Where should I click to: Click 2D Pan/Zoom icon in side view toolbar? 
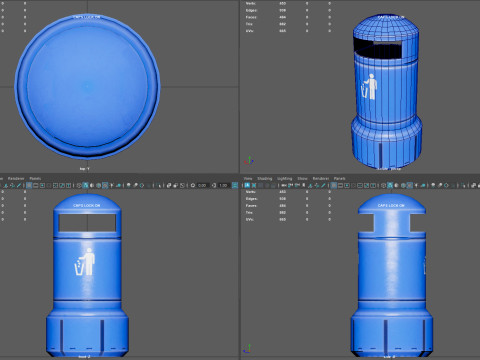317,185
